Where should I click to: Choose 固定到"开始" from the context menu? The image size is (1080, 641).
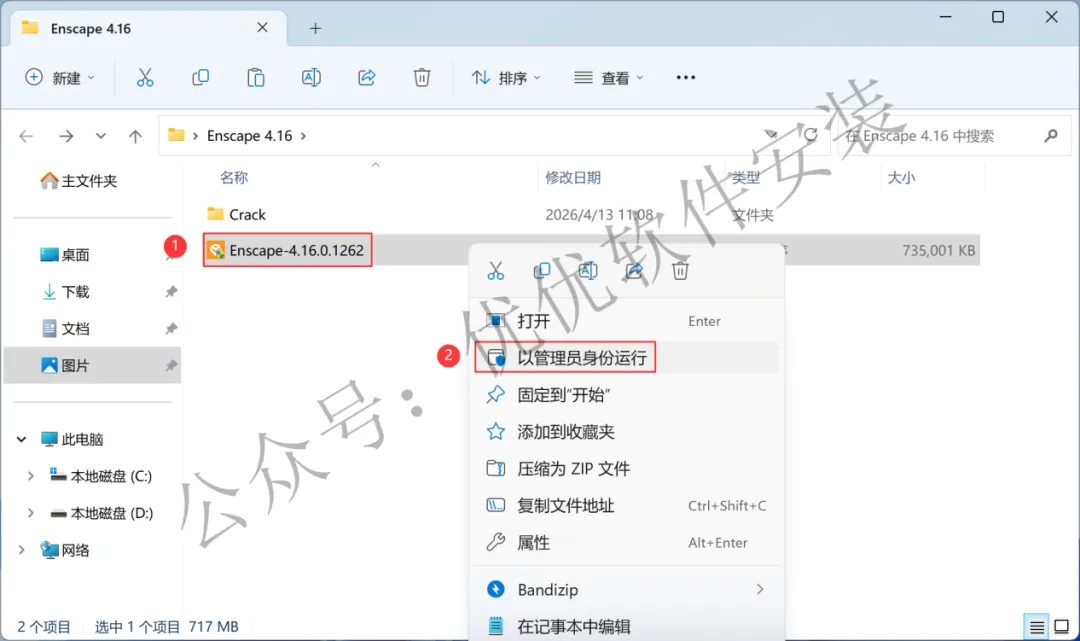(x=626, y=395)
